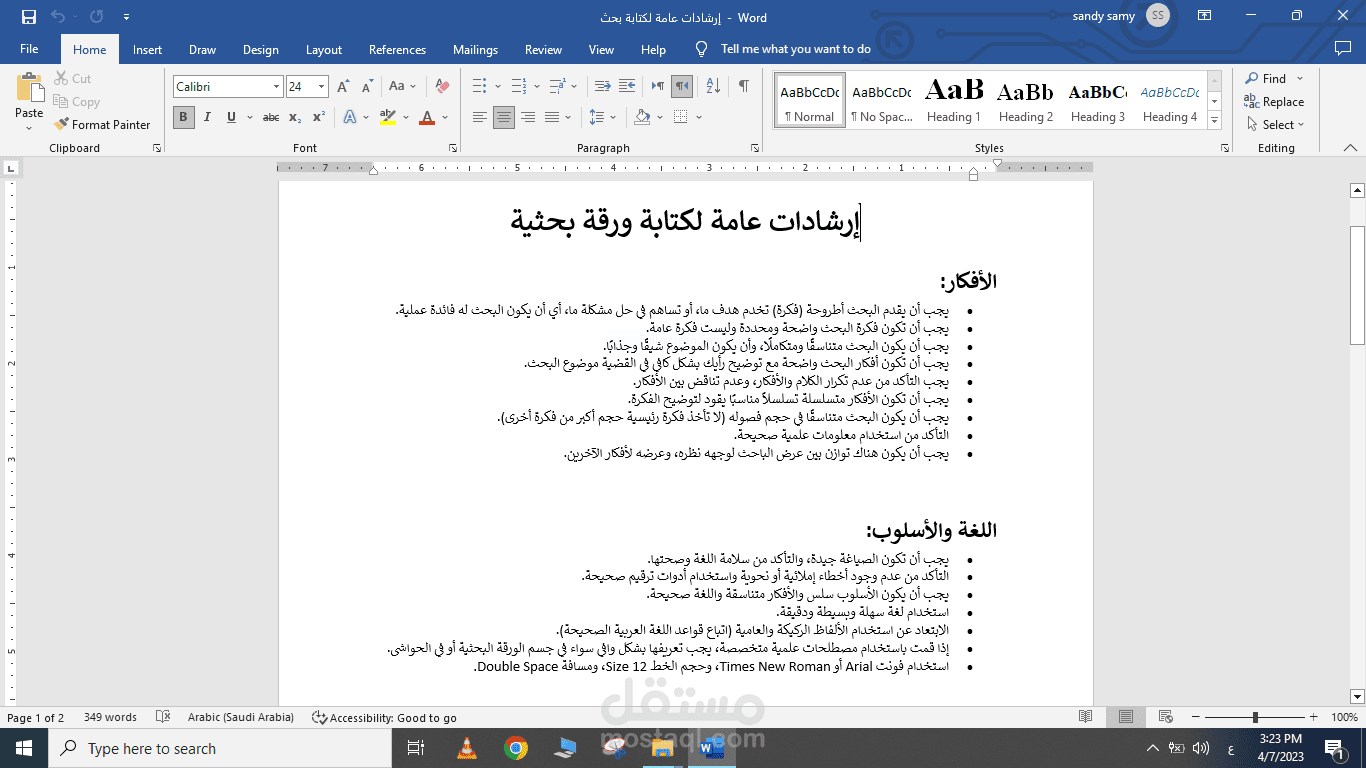This screenshot has width=1366, height=768.
Task: Open line spacing options dropdown
Action: tap(603, 117)
